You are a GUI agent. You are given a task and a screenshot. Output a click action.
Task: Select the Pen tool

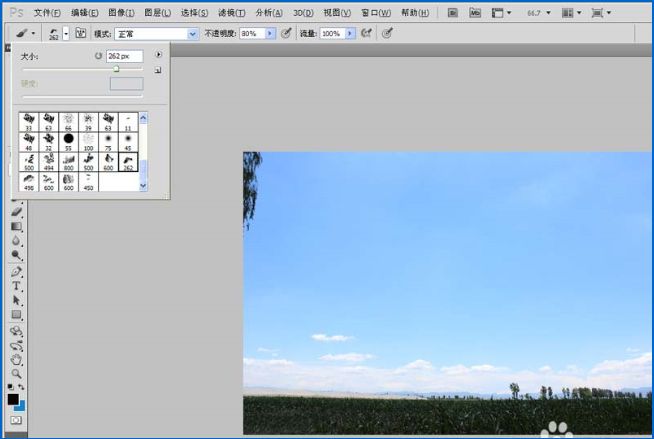[17, 271]
